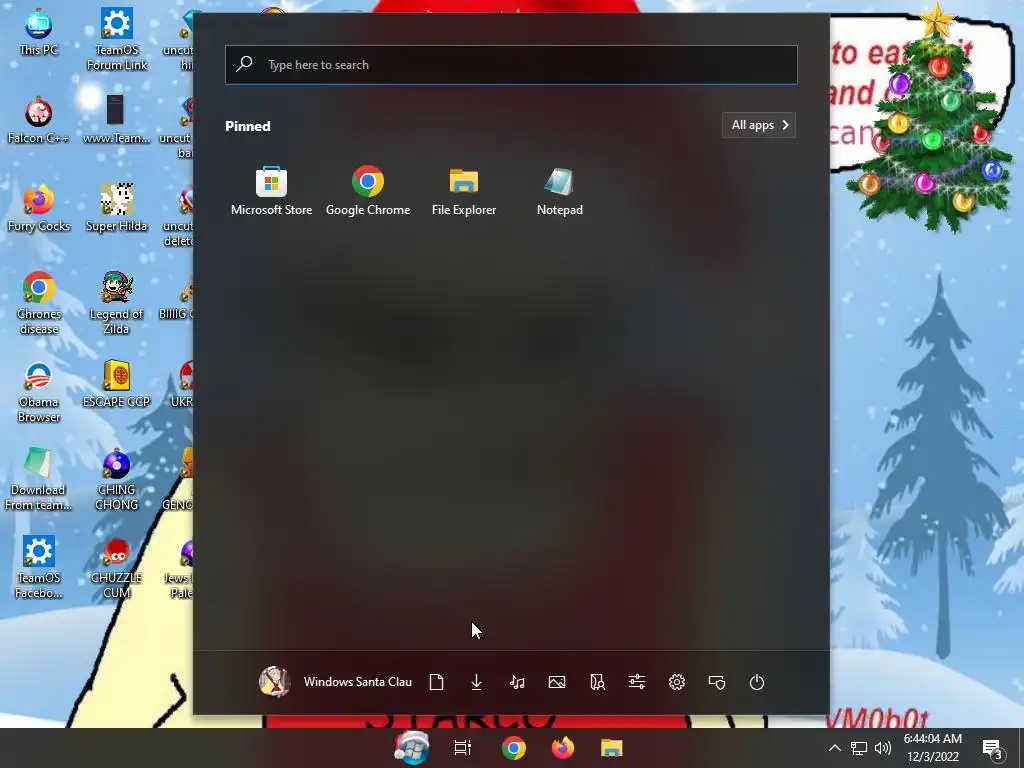The height and width of the screenshot is (768, 1024).
Task: Open pinned Notepad app
Action: click(560, 191)
